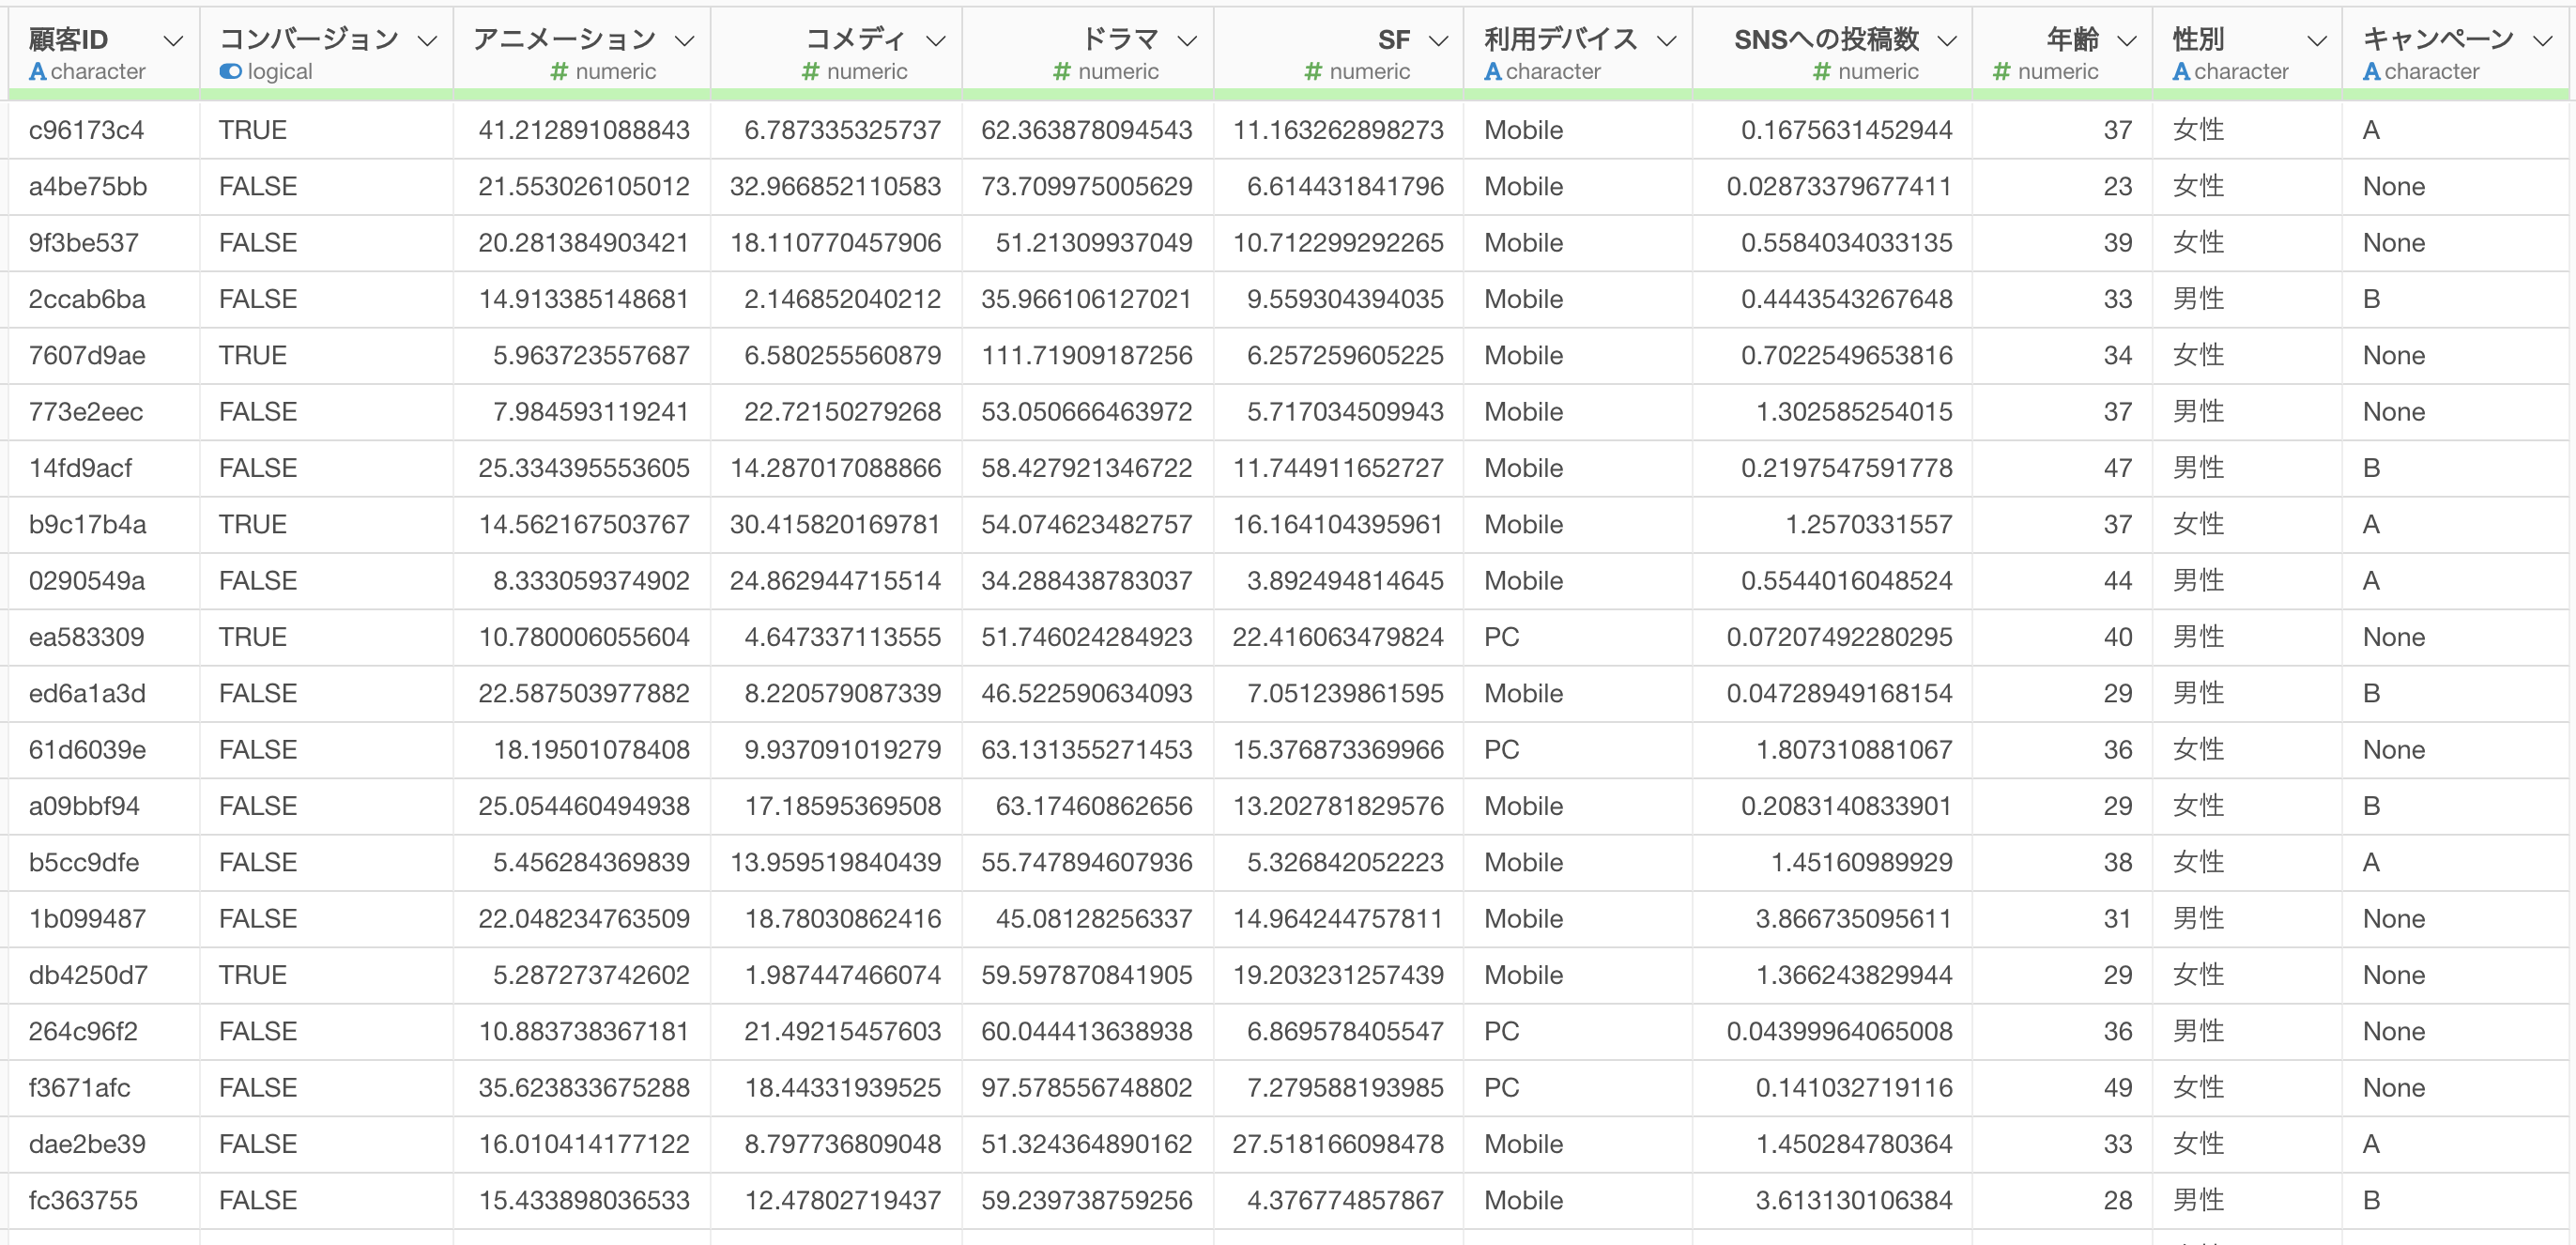Select コメディ value 32.966852110583
Screen dimensions: 2576x1245
click(x=835, y=187)
